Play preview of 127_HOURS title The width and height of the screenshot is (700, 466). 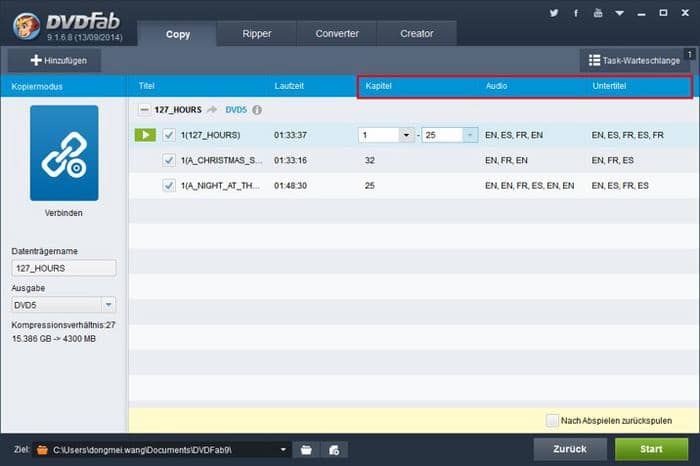(145, 135)
